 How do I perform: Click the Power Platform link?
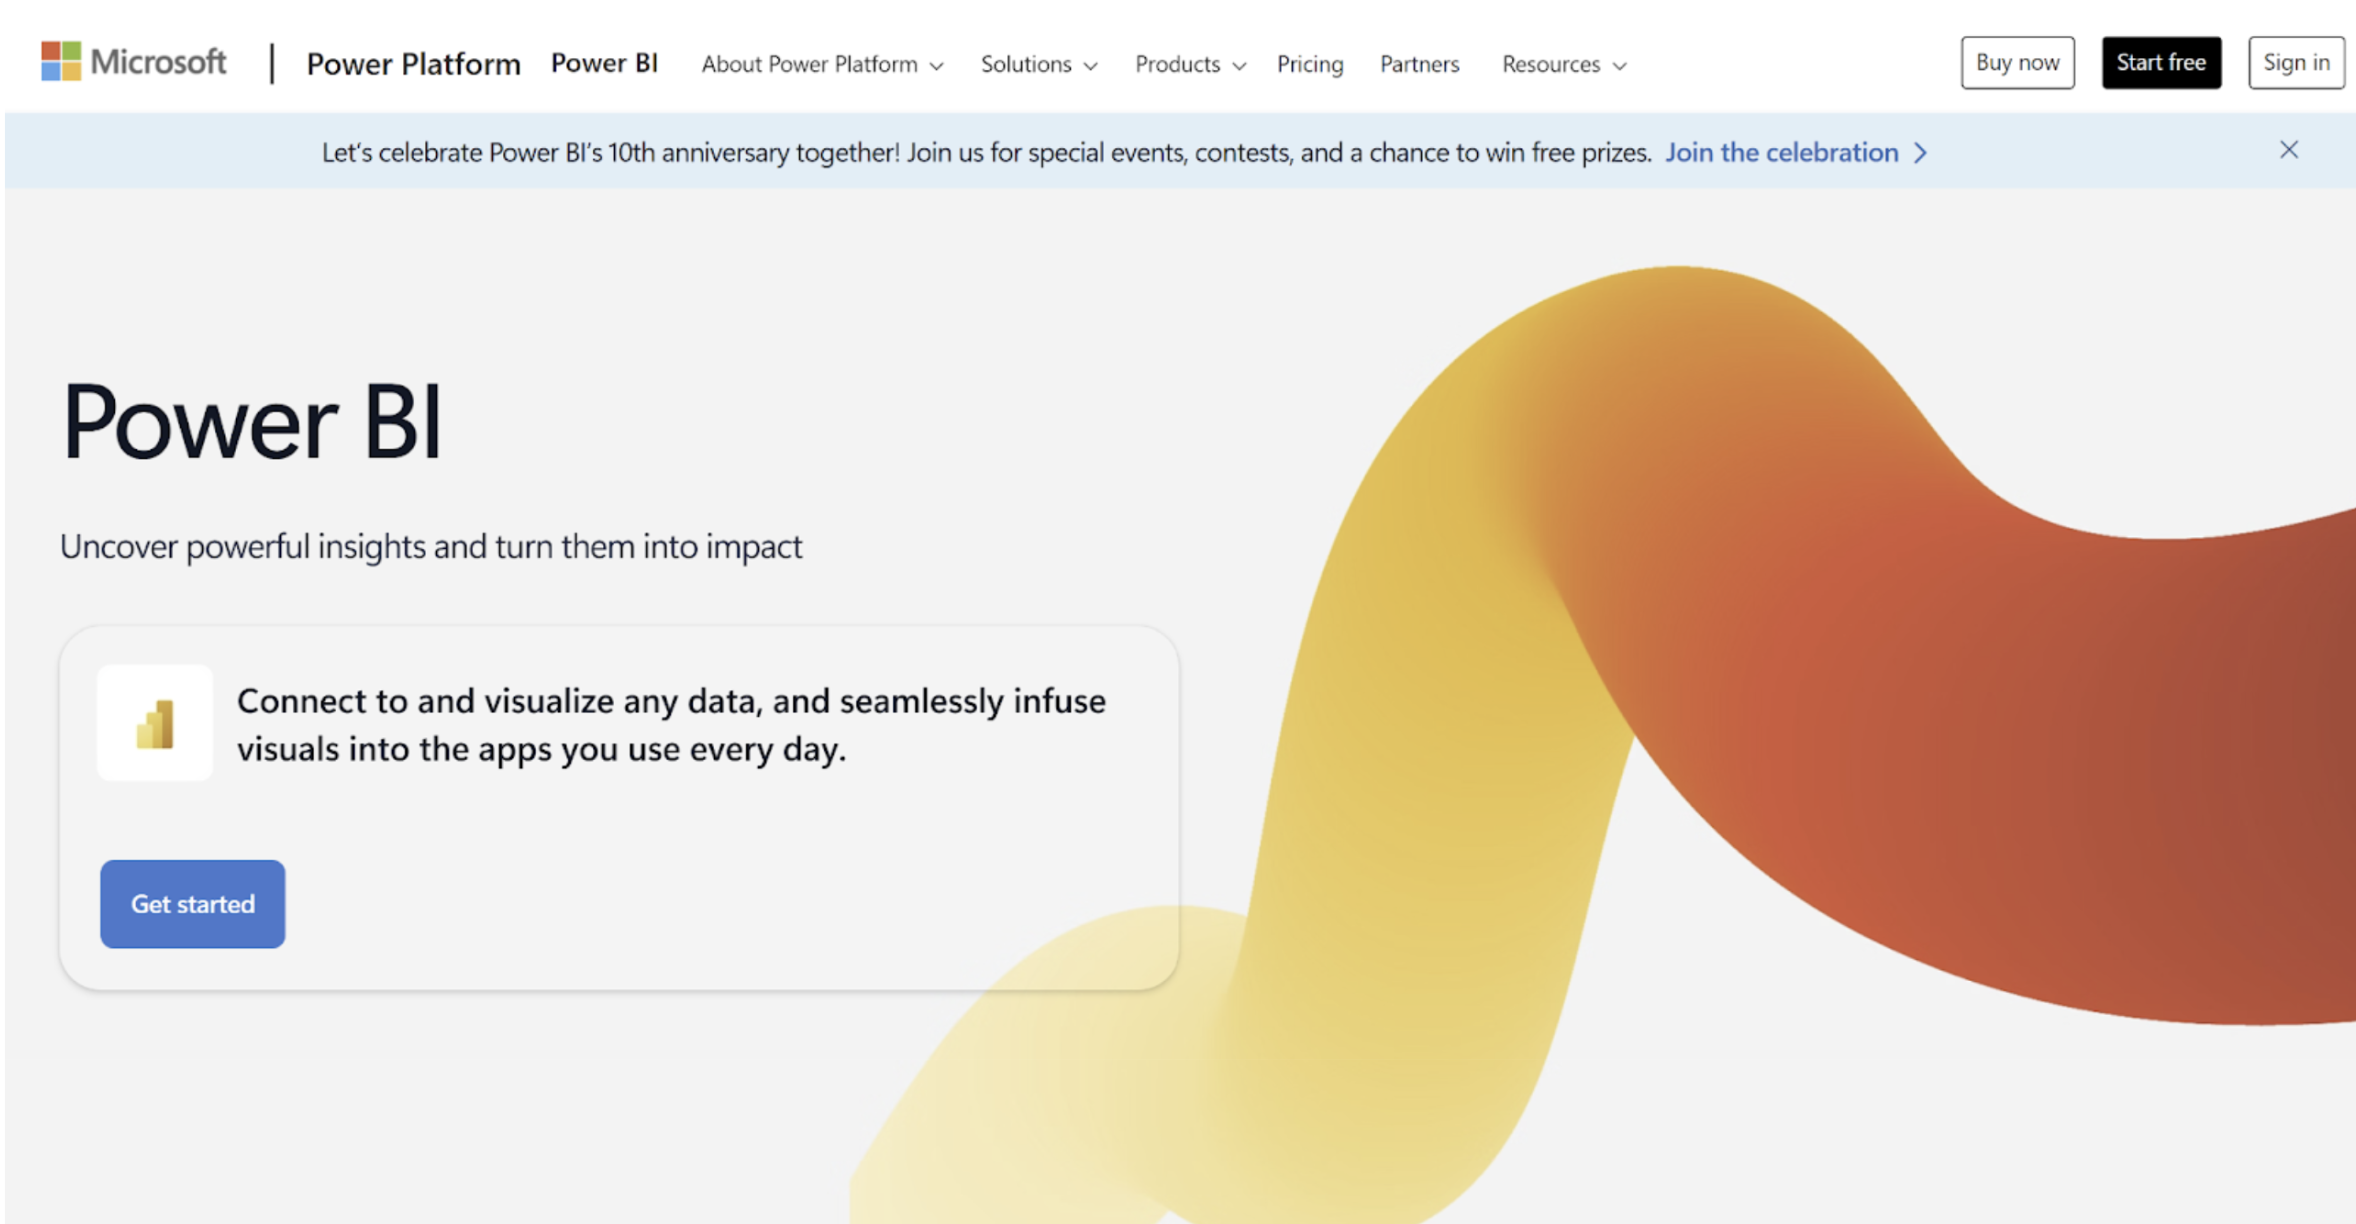tap(413, 64)
